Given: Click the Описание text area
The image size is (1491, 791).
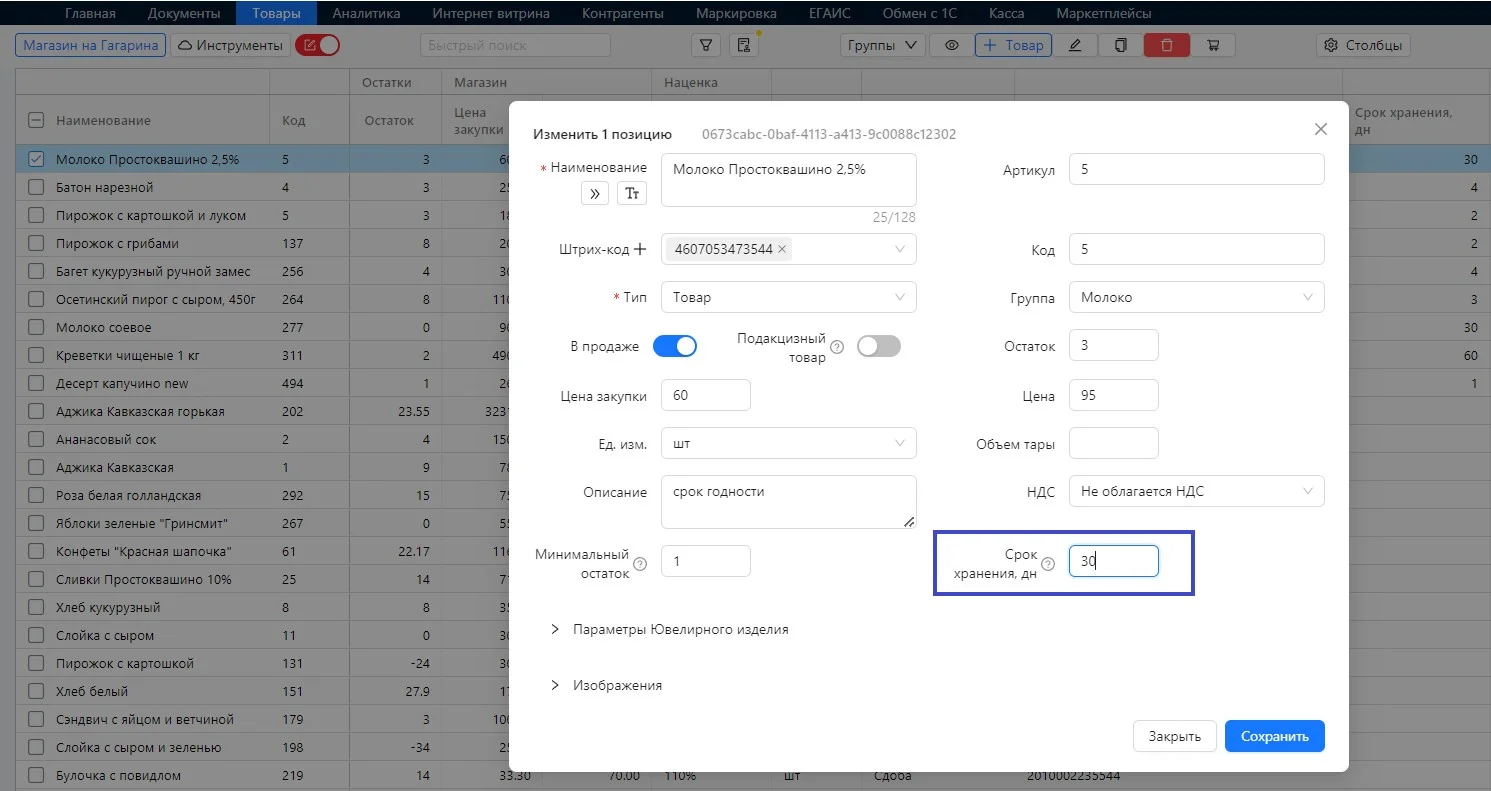Looking at the screenshot, I should [x=789, y=501].
